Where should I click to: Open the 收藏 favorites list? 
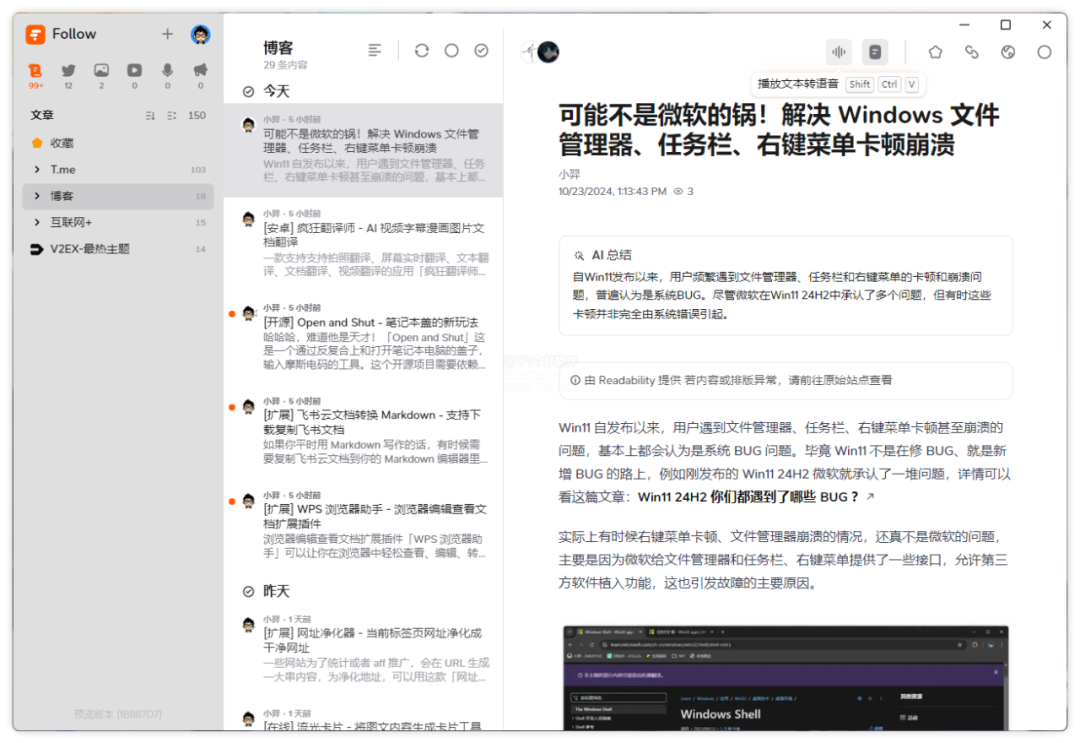(x=62, y=143)
